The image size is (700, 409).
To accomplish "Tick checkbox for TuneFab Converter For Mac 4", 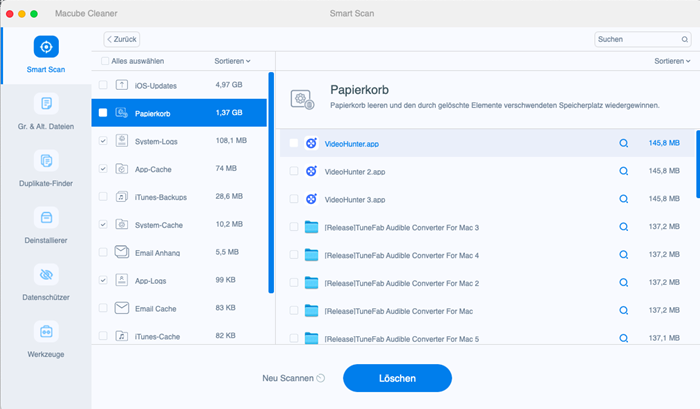I will point(294,255).
